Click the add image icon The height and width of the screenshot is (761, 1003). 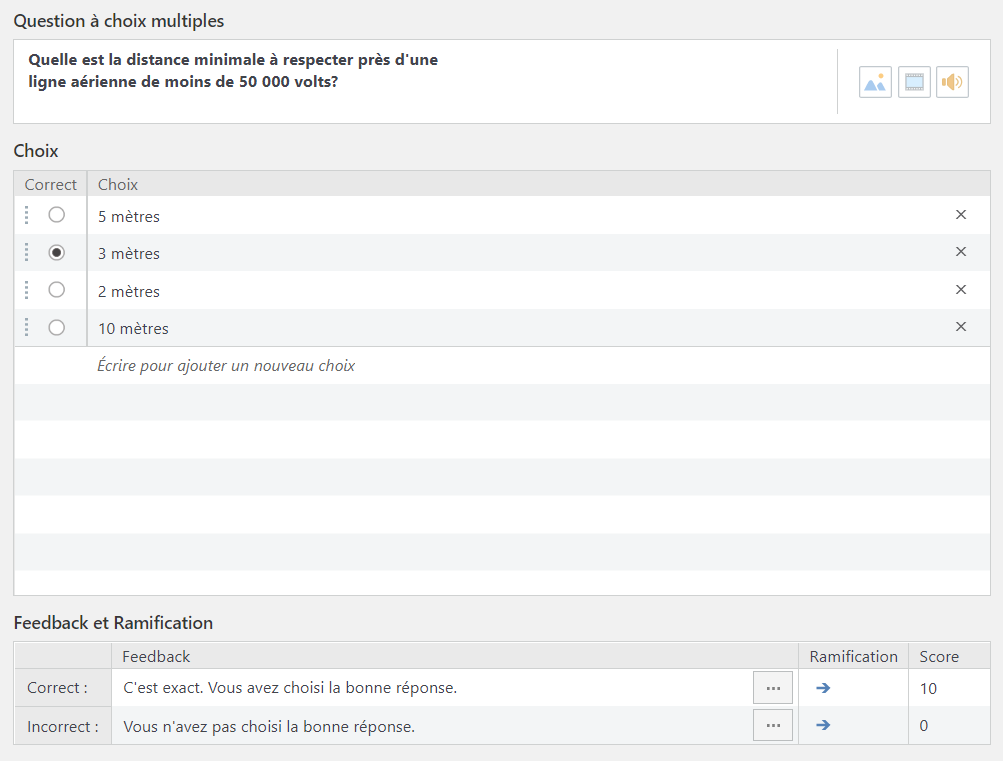[875, 82]
